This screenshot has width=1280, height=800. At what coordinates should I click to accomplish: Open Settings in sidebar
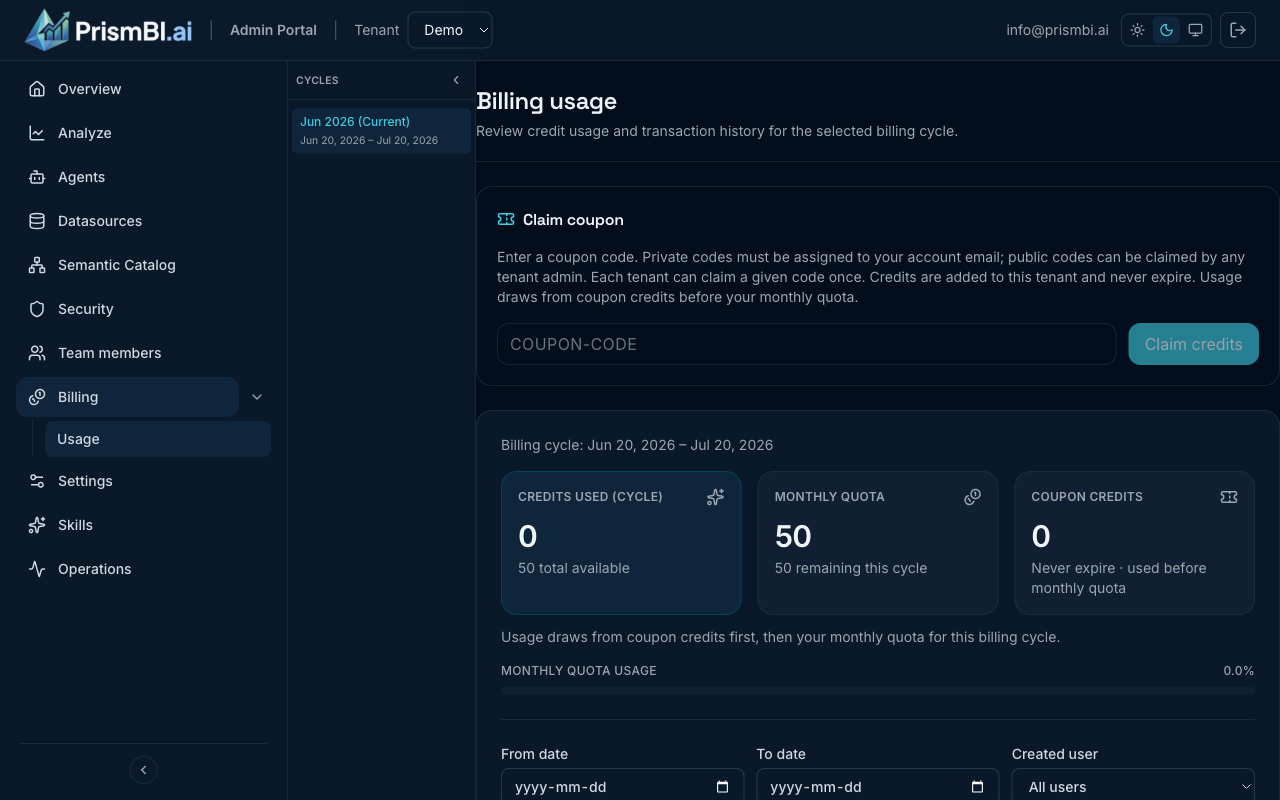(x=143, y=481)
